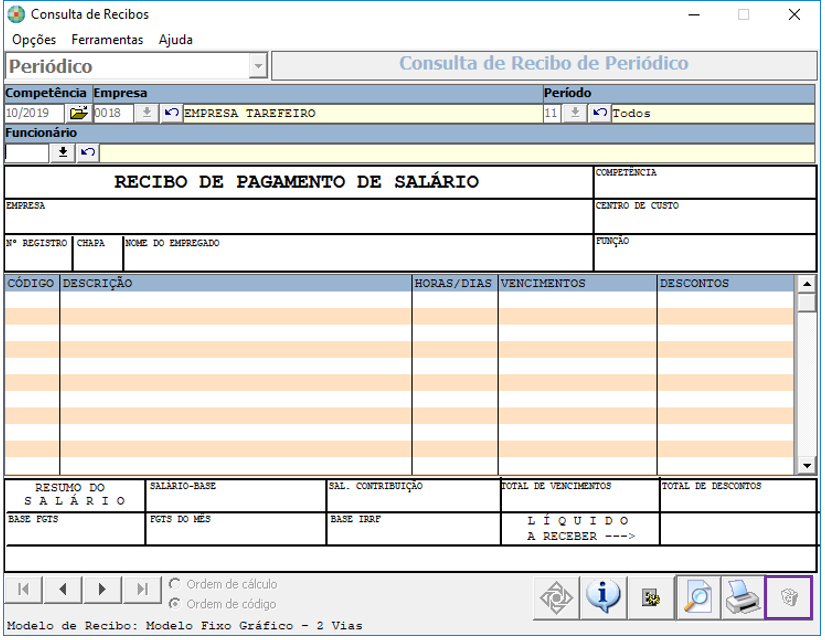Click the NOME DO EMPREGADO field label
This screenshot has height=640, width=825.
click(x=172, y=243)
